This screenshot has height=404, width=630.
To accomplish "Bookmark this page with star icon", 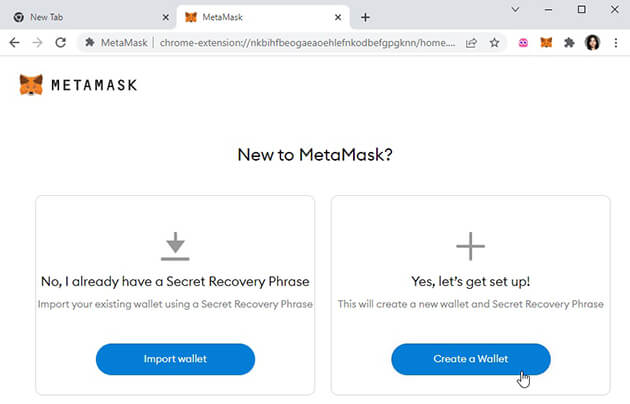I will [494, 43].
